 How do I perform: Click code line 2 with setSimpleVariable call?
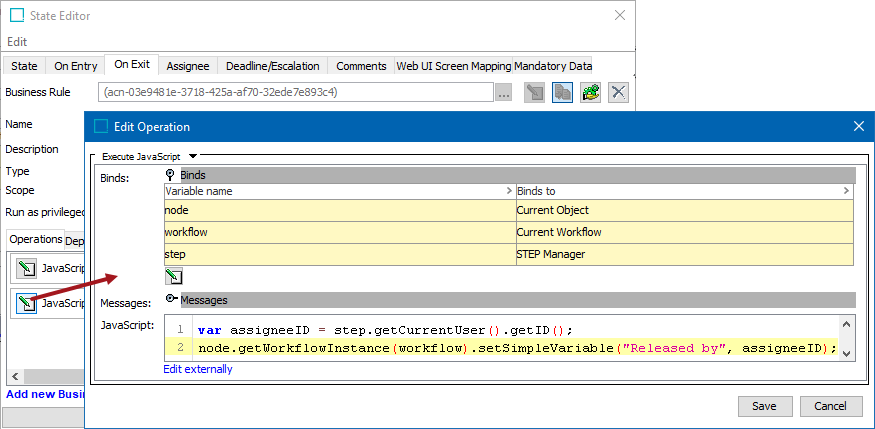point(517,349)
